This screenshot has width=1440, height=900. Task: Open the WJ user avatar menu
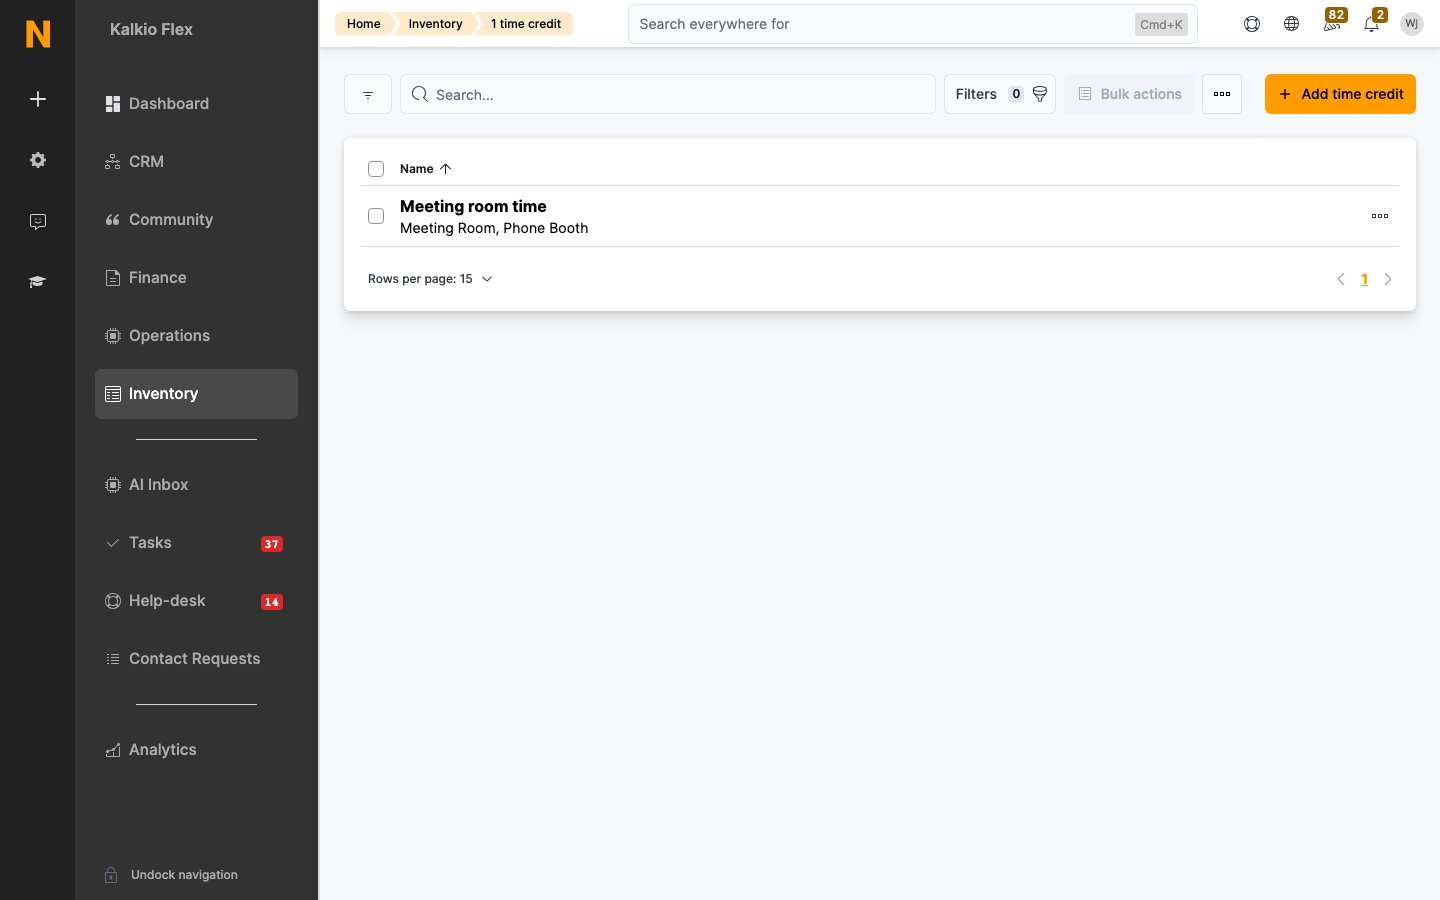pos(1412,24)
